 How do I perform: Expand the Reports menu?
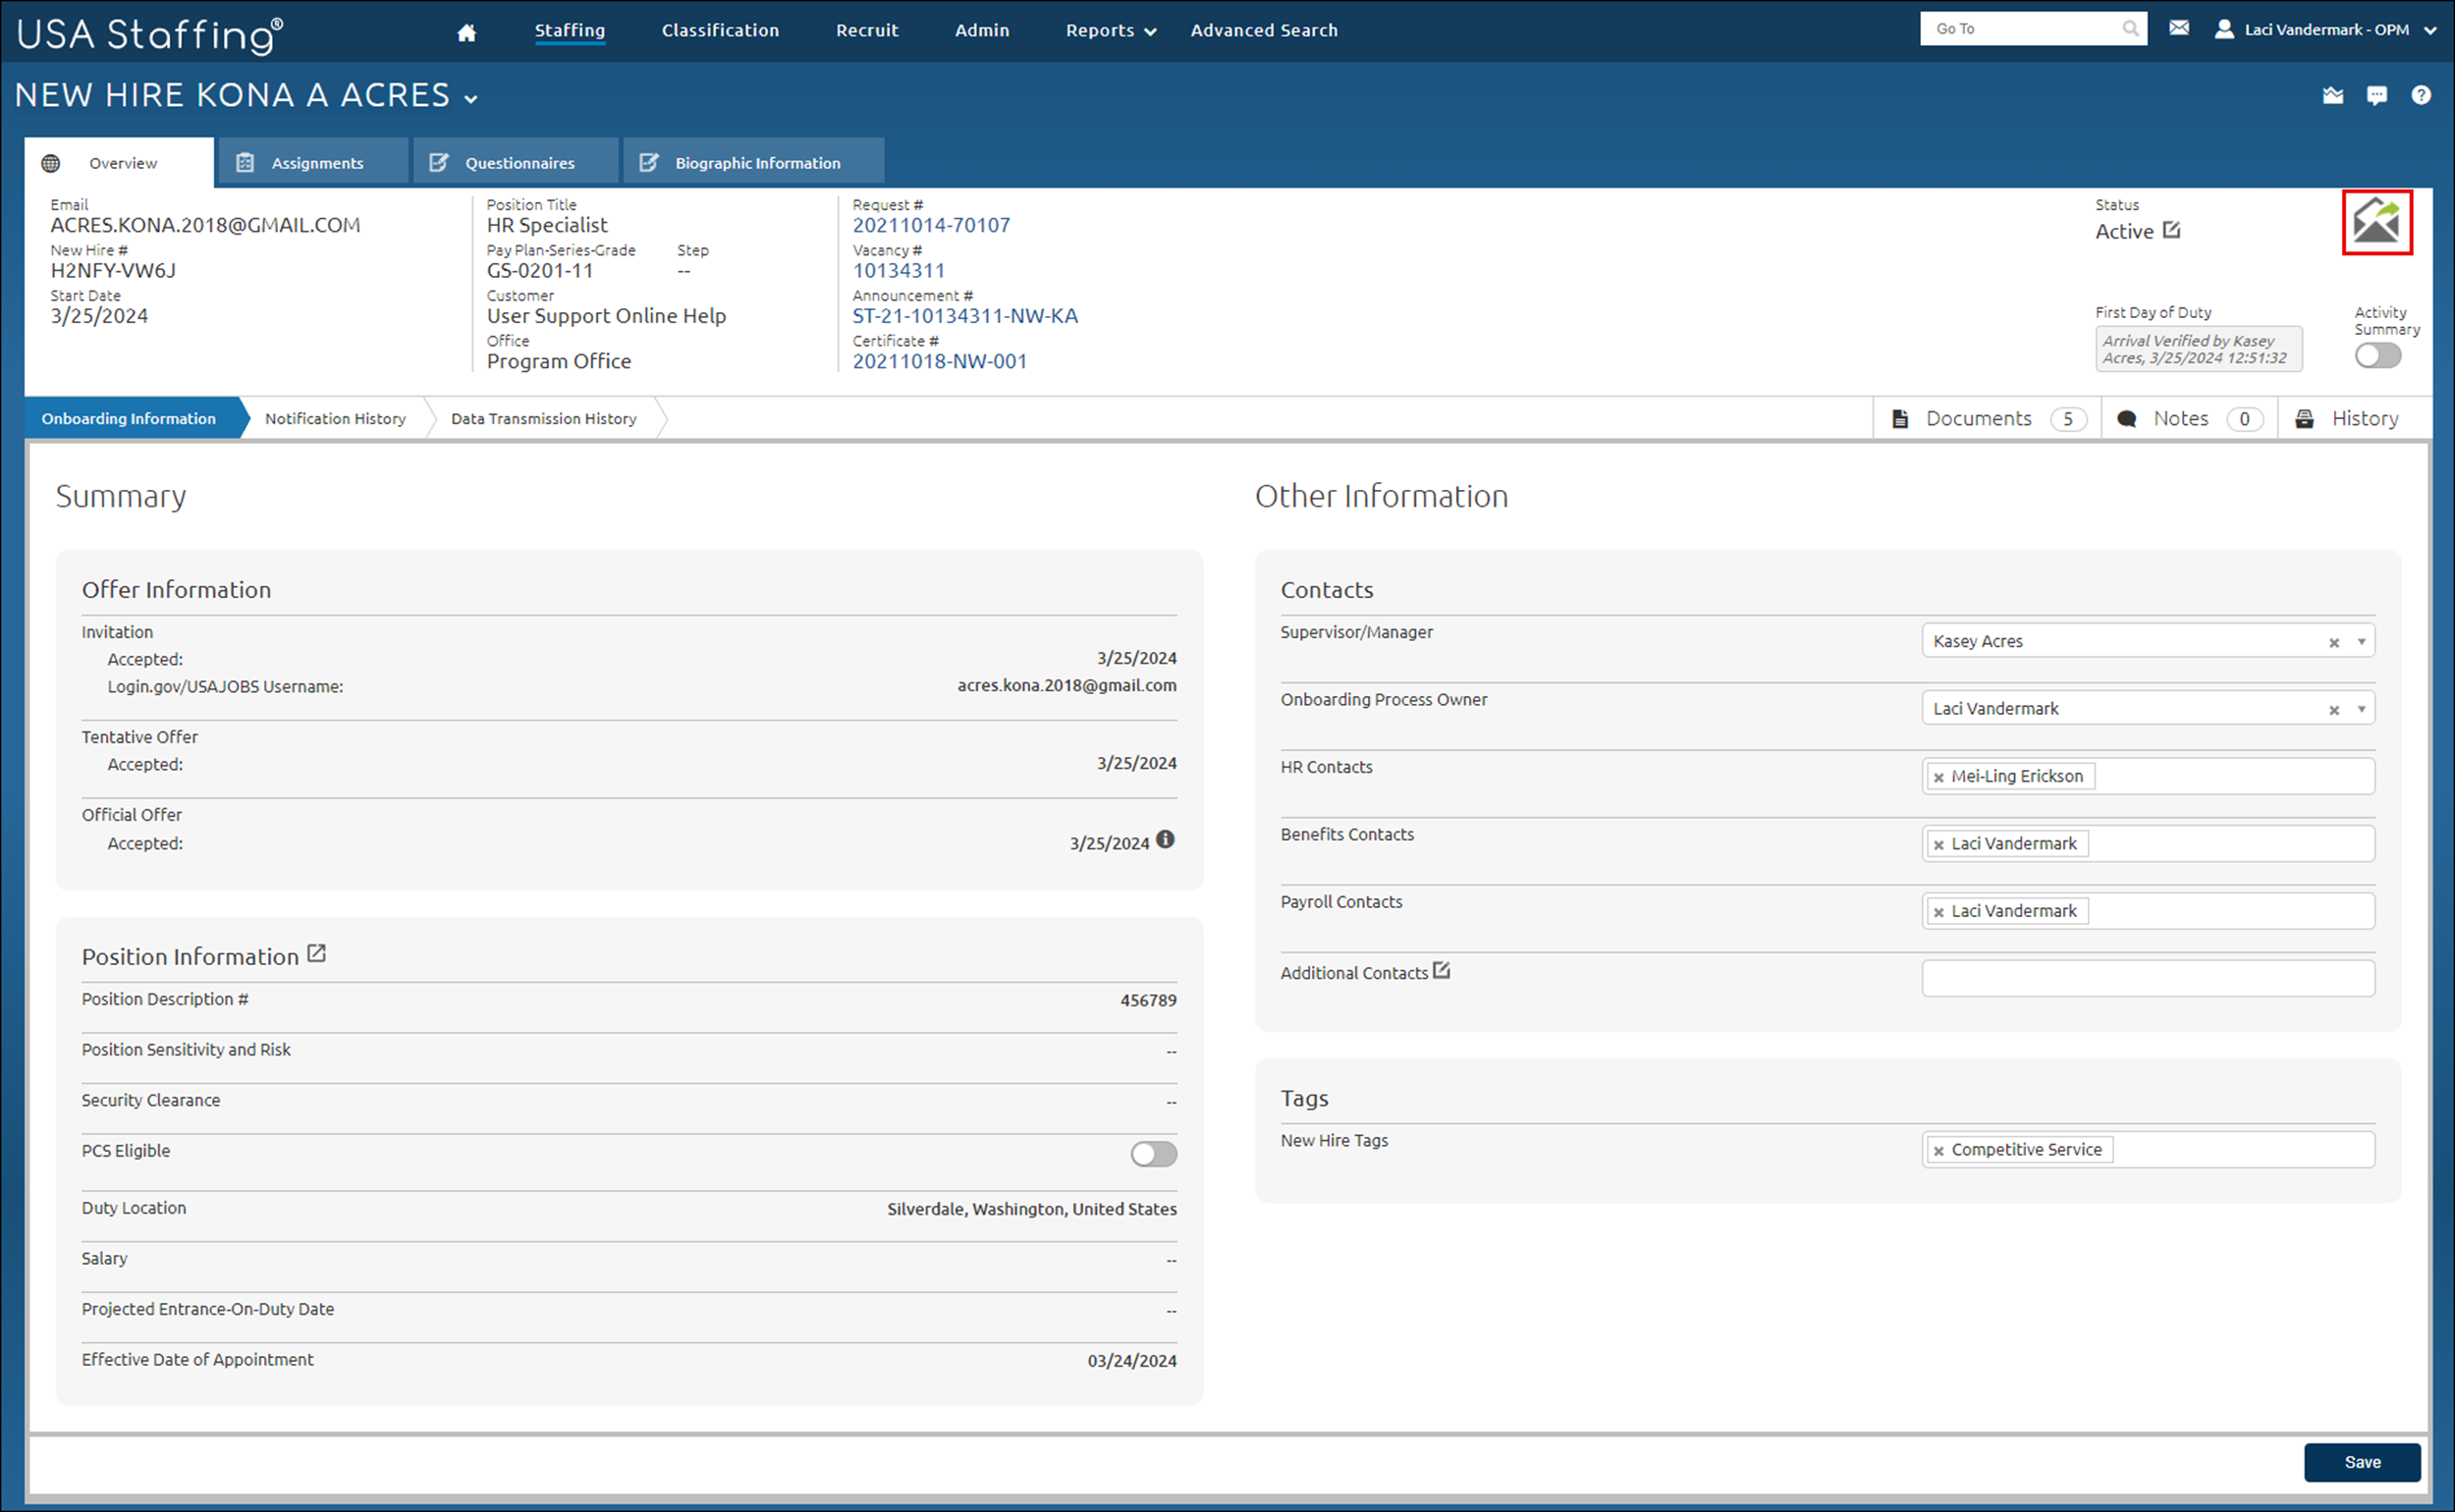coord(1109,30)
